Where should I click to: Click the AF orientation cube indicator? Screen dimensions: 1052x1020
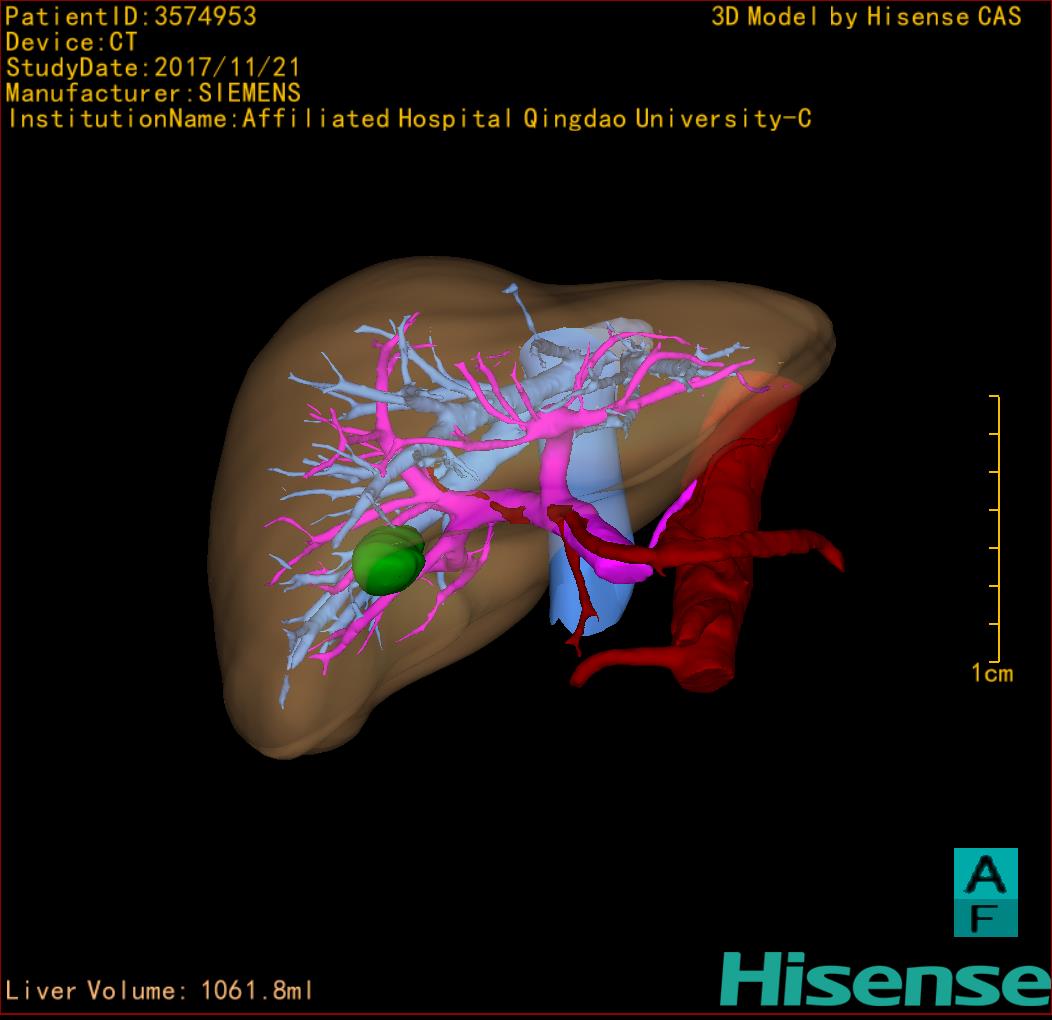click(x=986, y=892)
